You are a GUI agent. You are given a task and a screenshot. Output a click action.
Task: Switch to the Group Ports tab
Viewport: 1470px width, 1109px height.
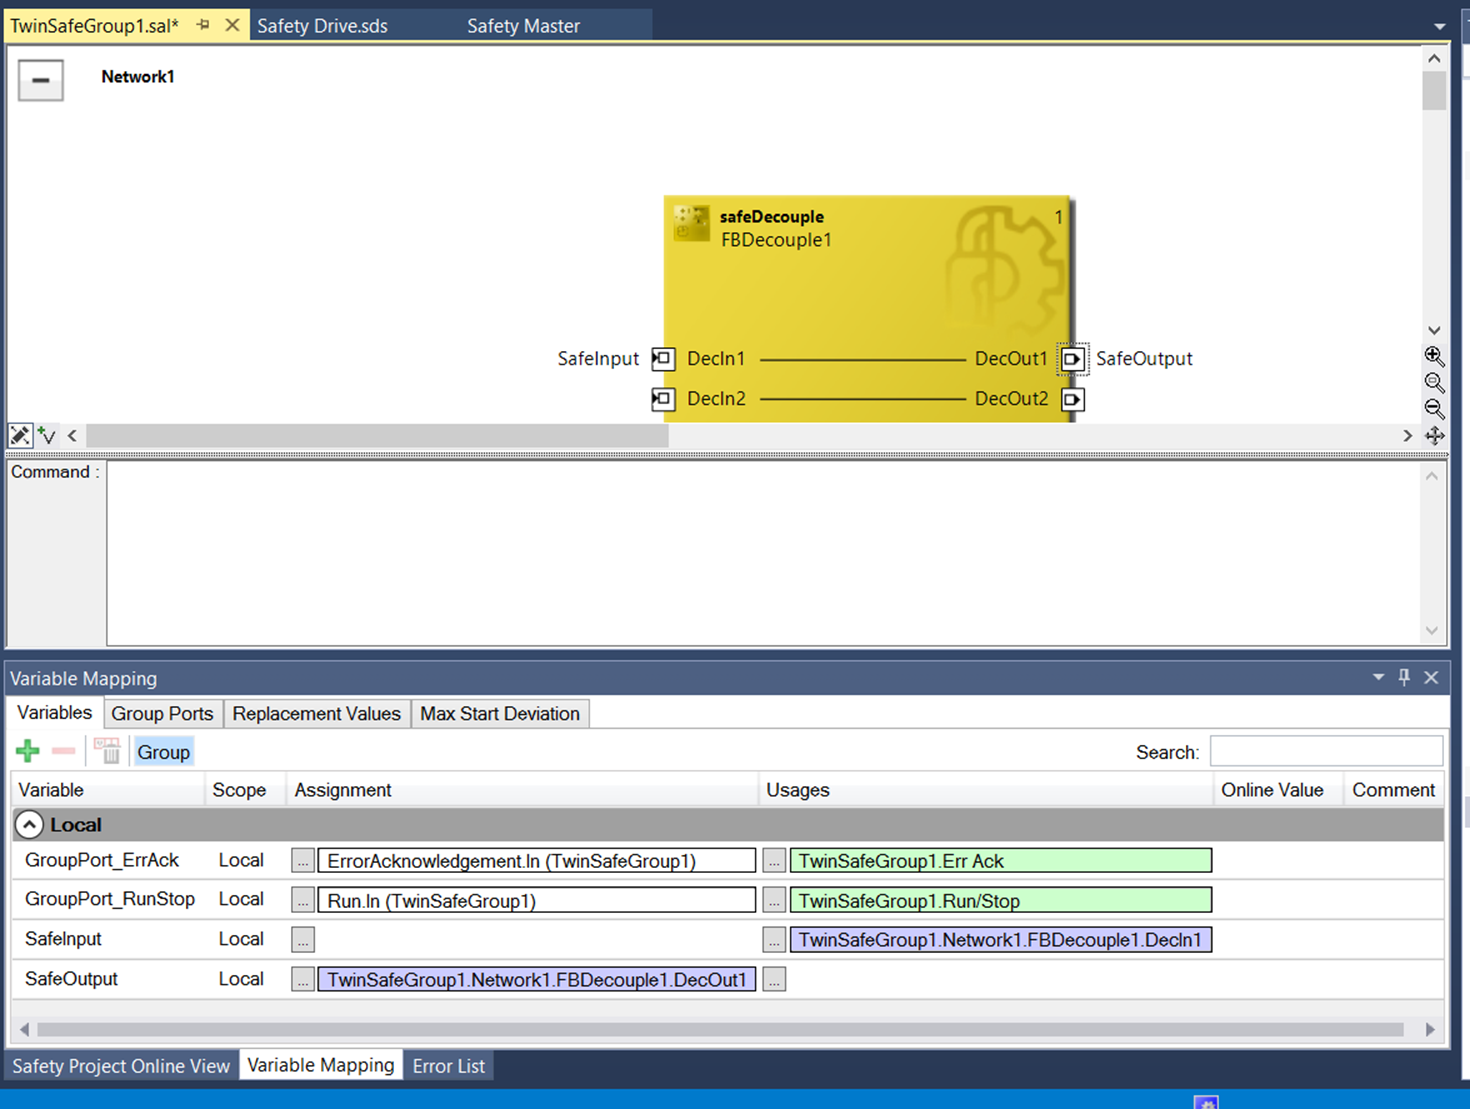[162, 714]
